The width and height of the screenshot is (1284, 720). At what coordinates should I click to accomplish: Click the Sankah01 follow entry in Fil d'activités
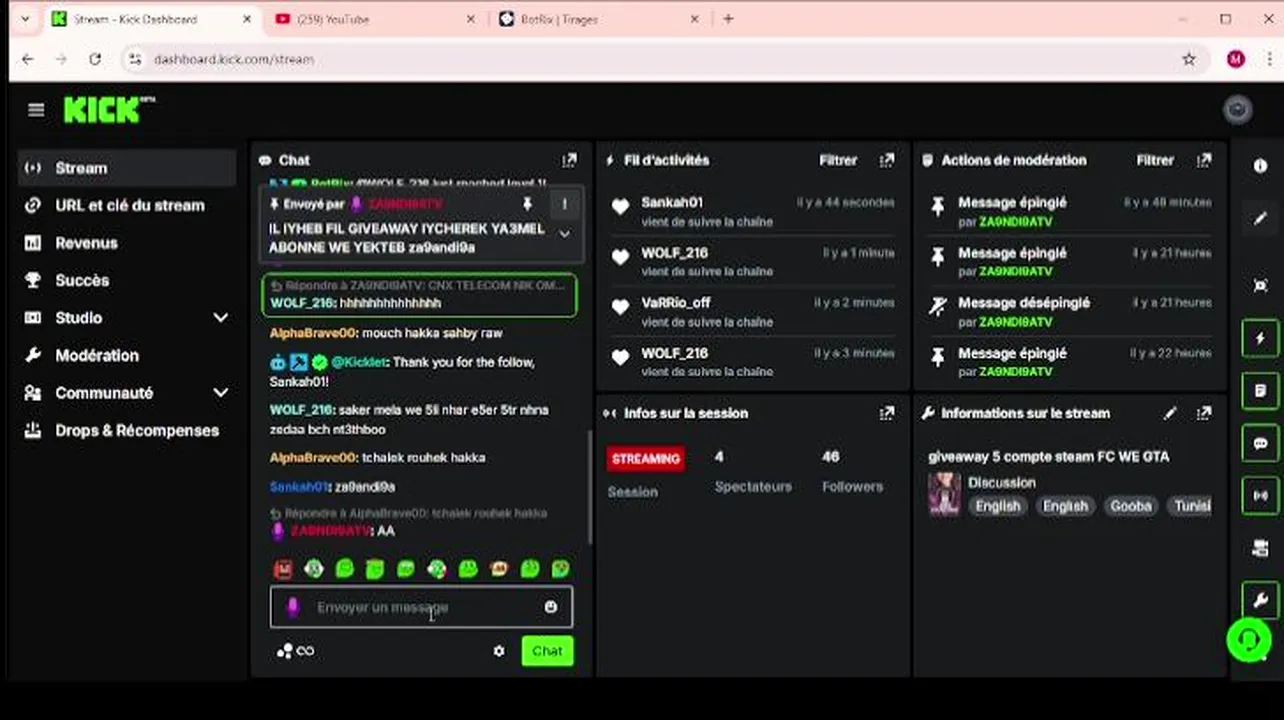[x=753, y=211]
